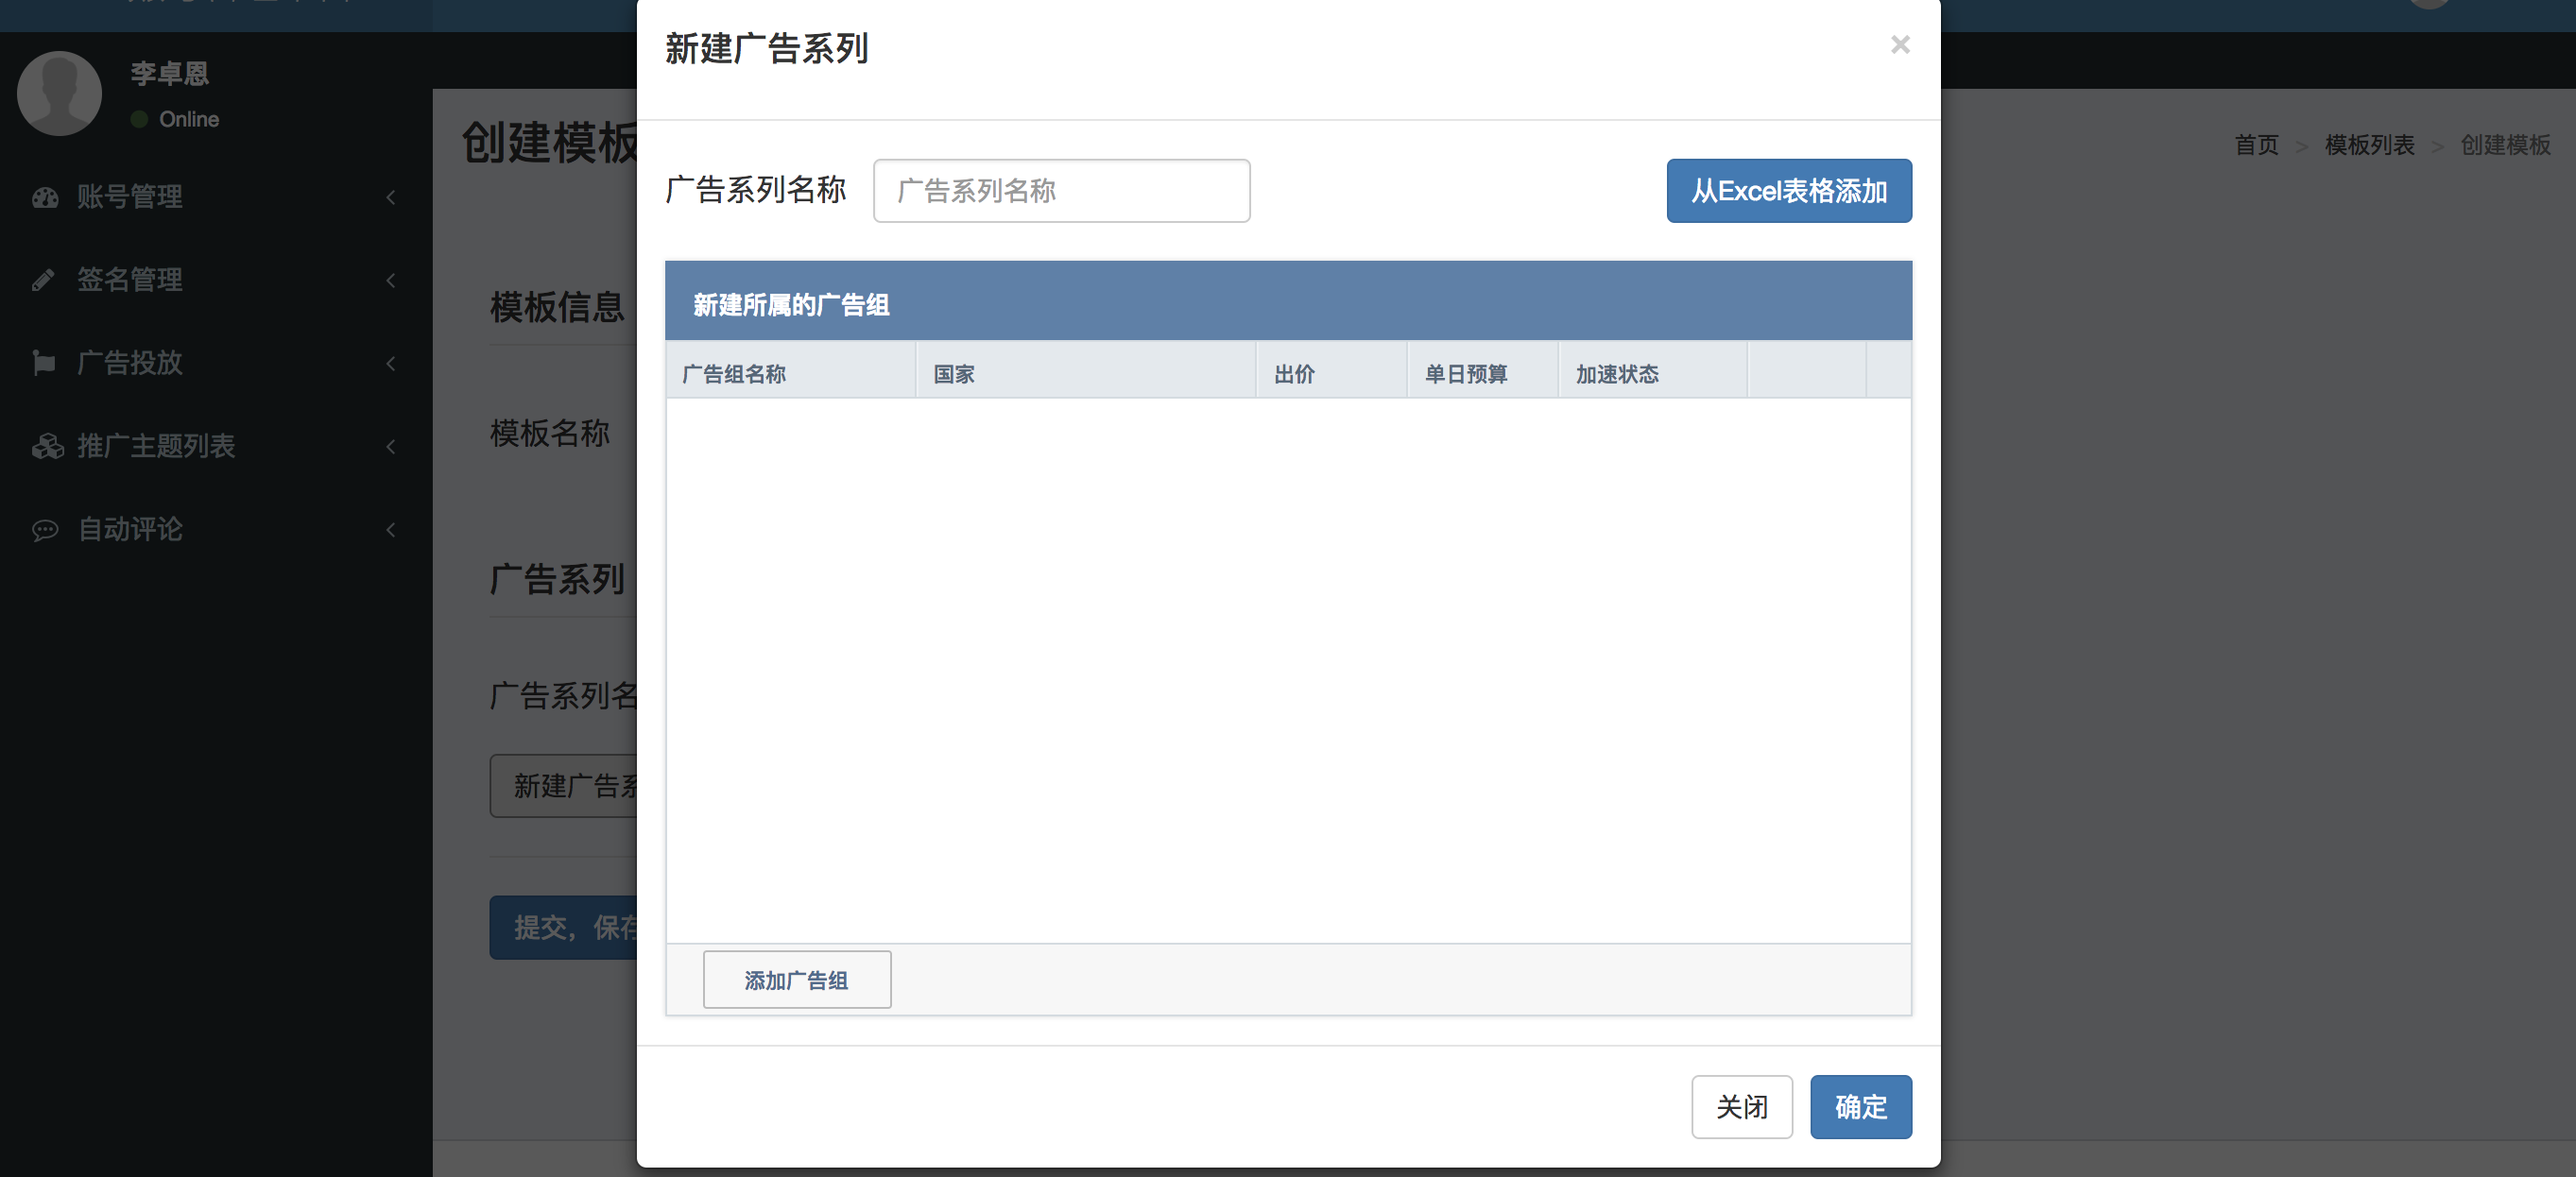Click the 首页 breadcrumb link
The width and height of the screenshot is (2576, 1177).
(2256, 145)
